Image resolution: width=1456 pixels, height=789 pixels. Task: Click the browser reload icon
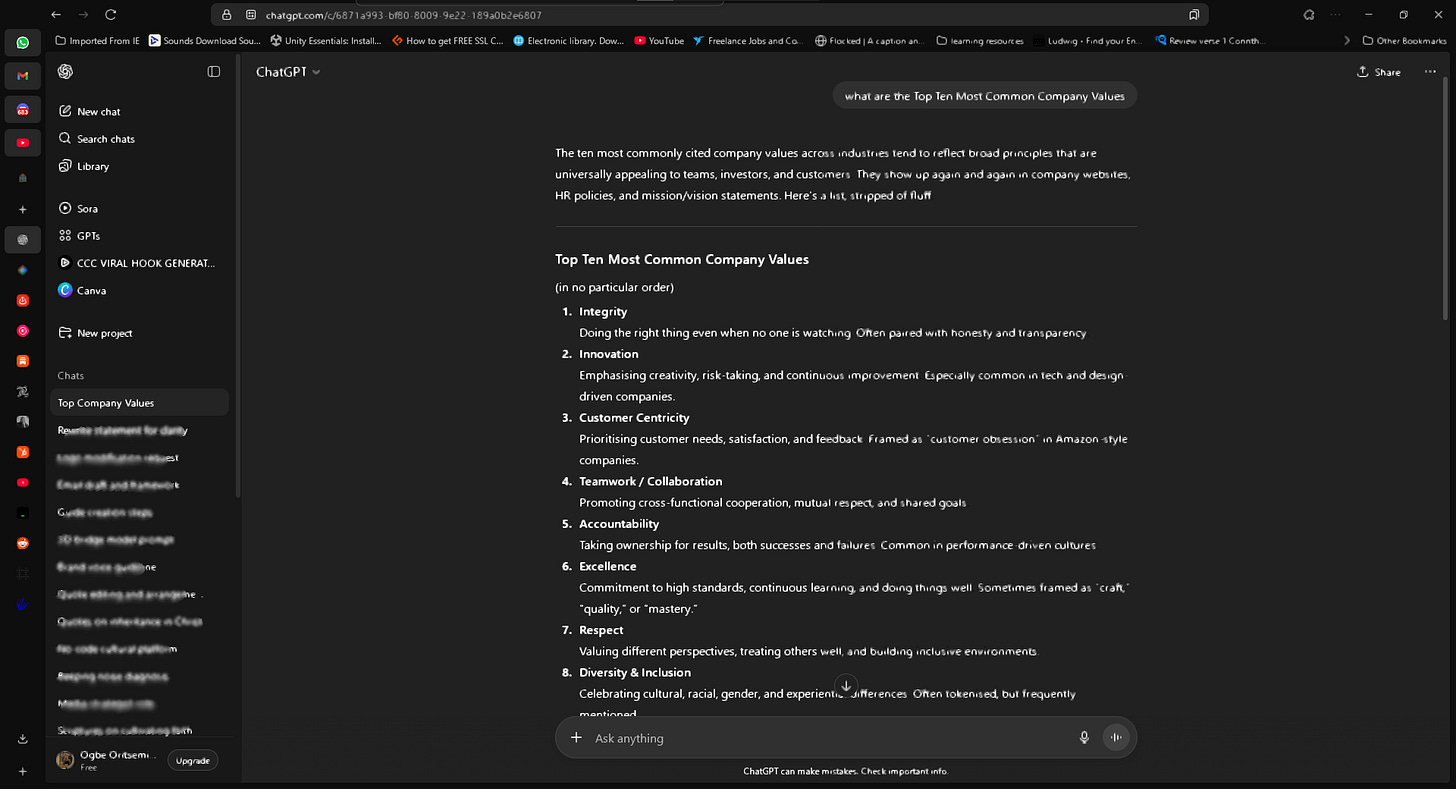[x=110, y=15]
